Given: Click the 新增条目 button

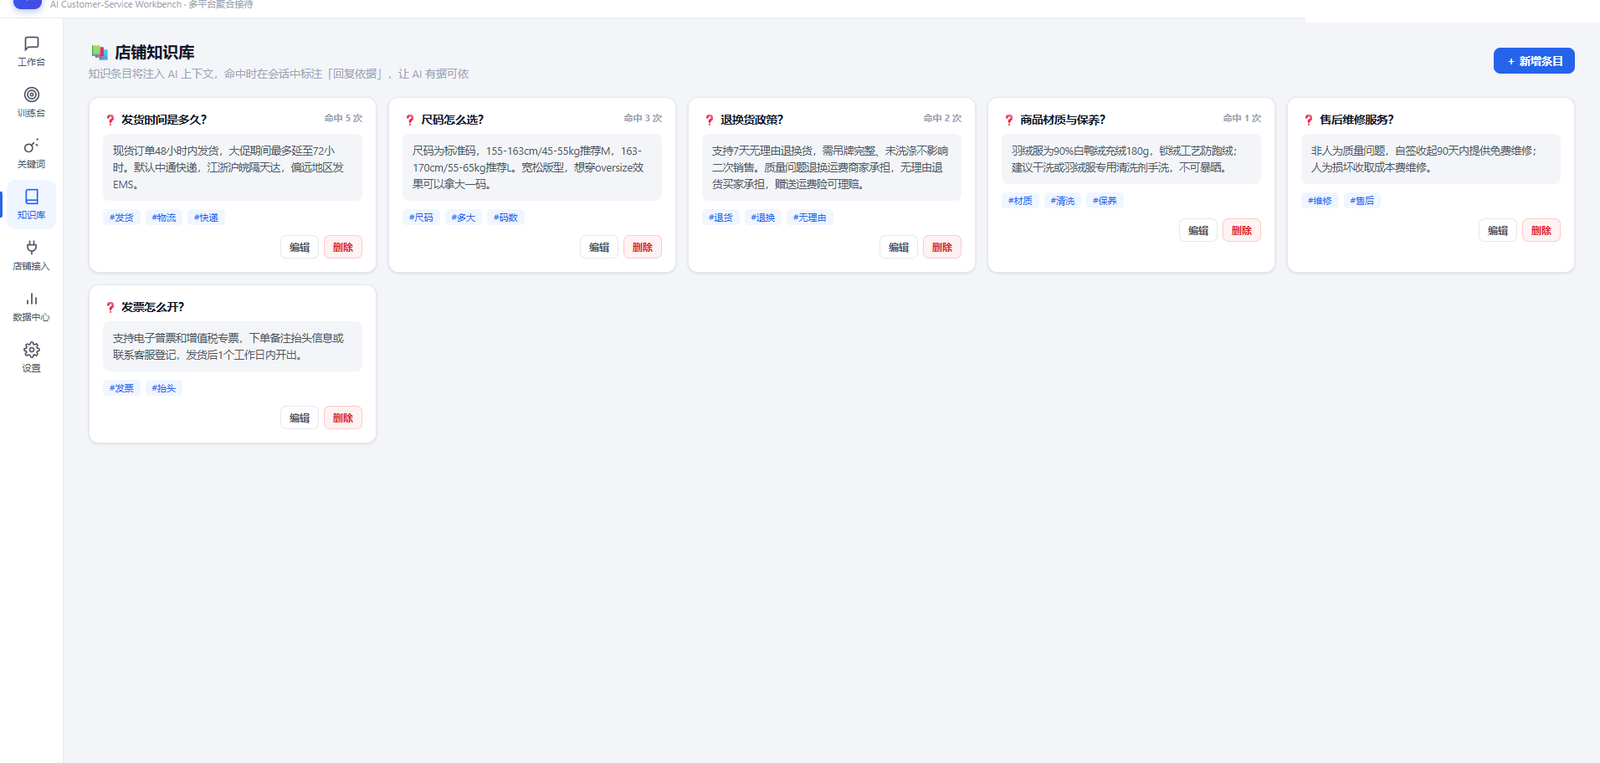Looking at the screenshot, I should pos(1534,61).
